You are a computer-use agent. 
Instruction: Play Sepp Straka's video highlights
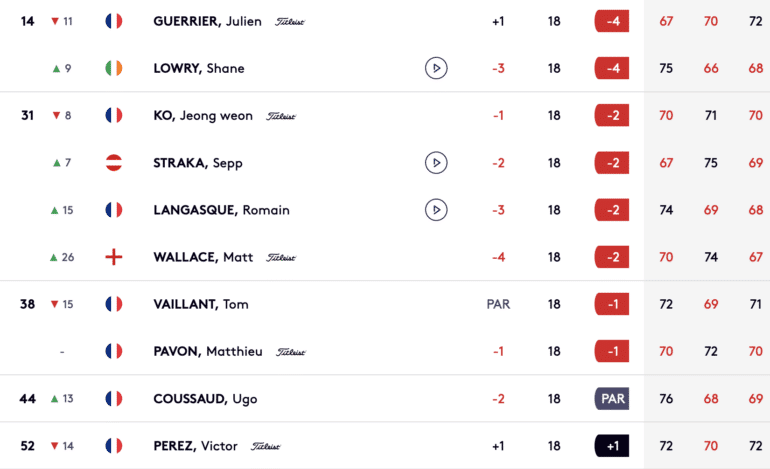436,163
